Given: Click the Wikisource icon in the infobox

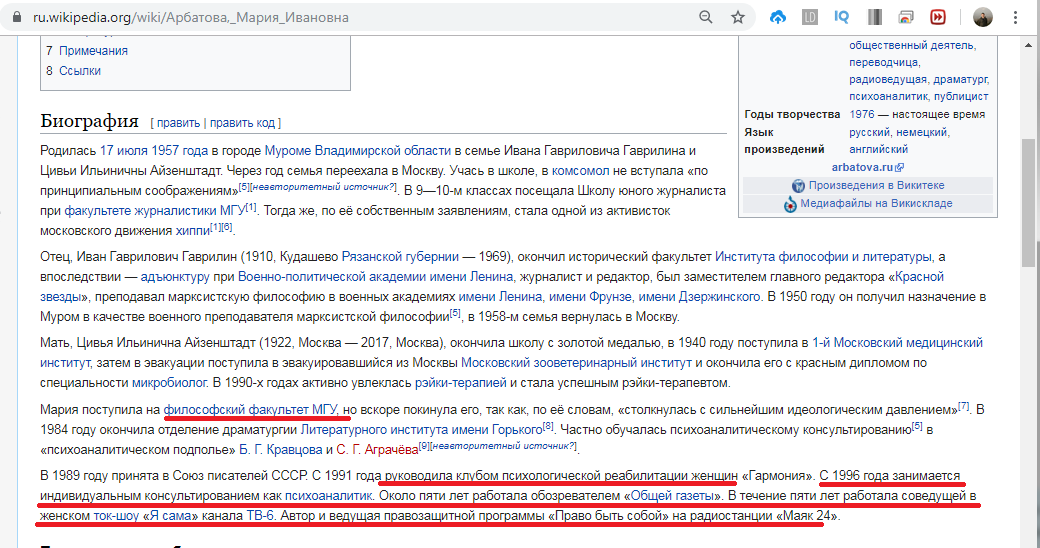Looking at the screenshot, I should (x=799, y=186).
